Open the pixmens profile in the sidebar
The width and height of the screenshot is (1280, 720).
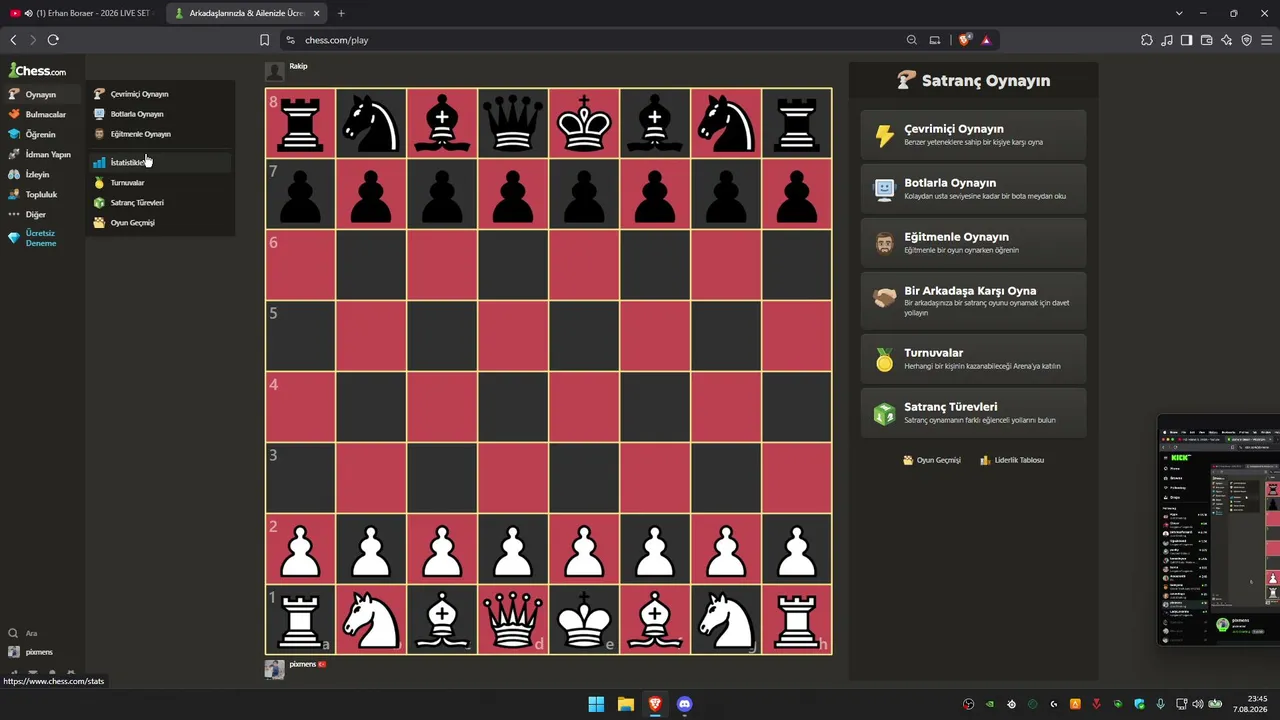[42, 652]
